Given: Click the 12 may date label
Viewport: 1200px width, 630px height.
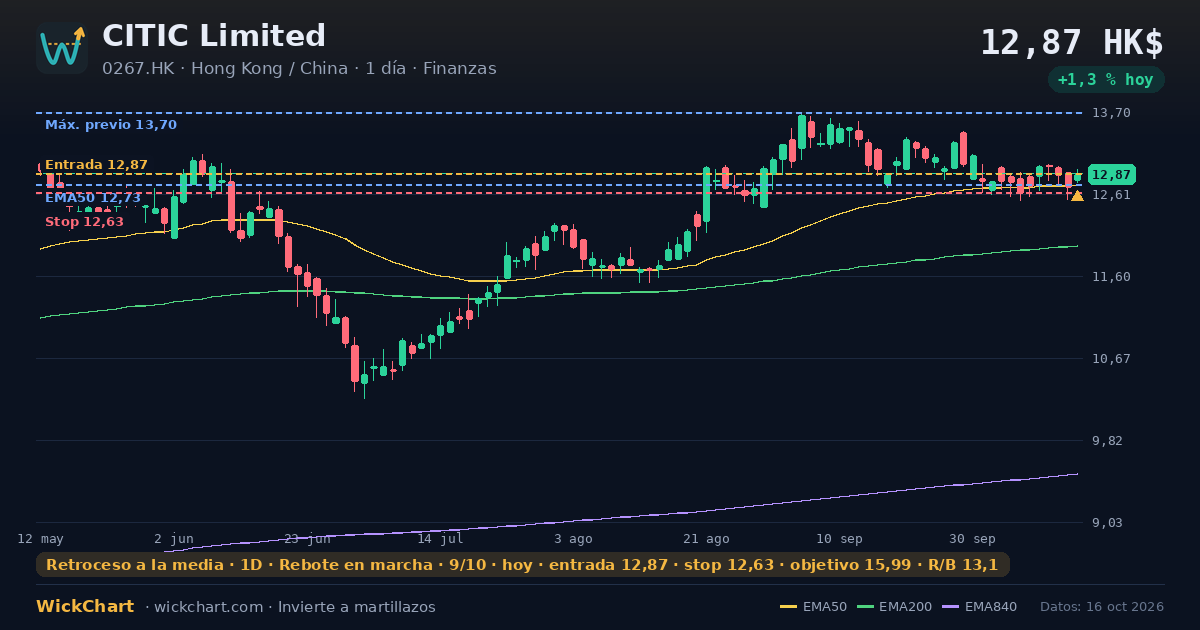Looking at the screenshot, I should [x=40, y=539].
